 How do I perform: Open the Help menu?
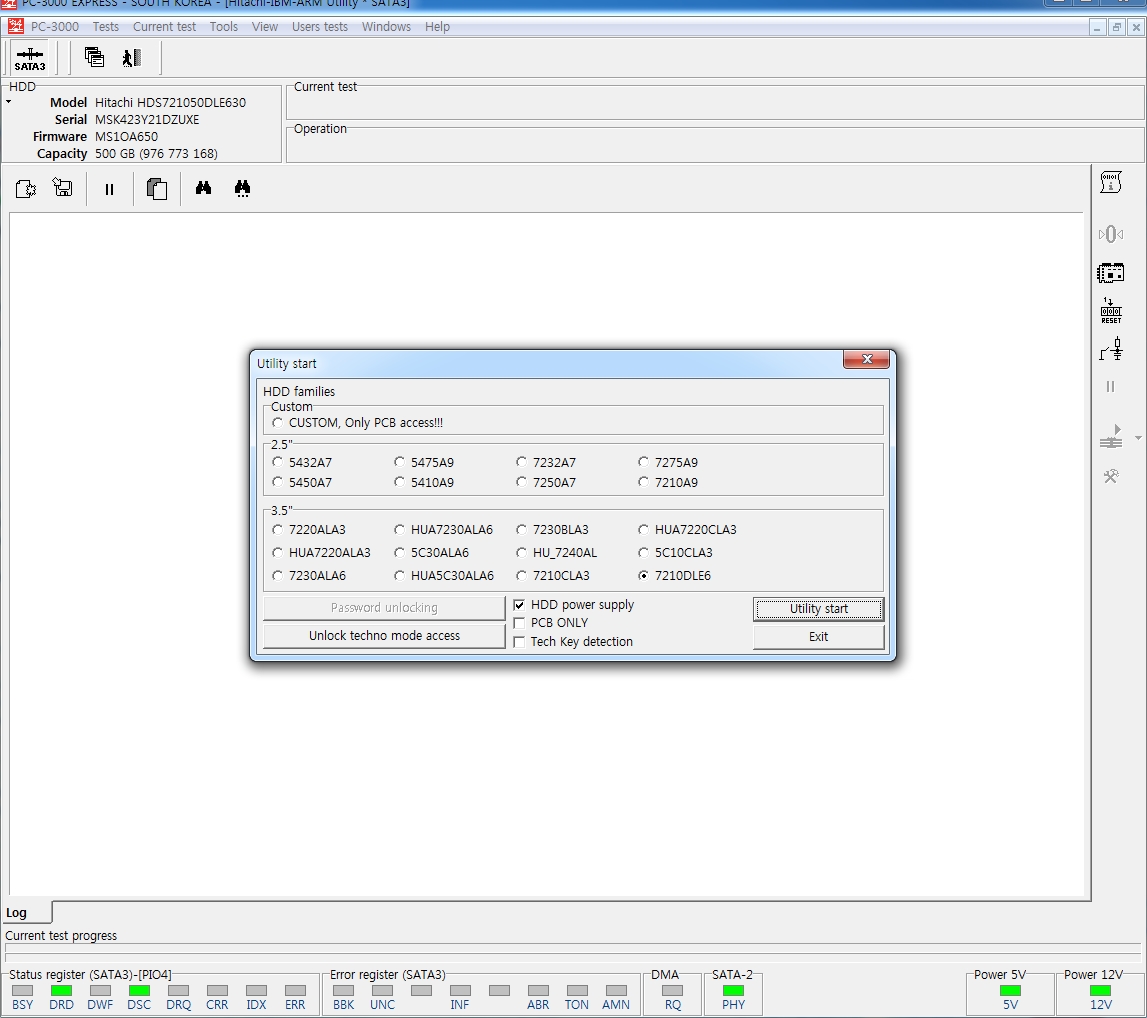437,26
